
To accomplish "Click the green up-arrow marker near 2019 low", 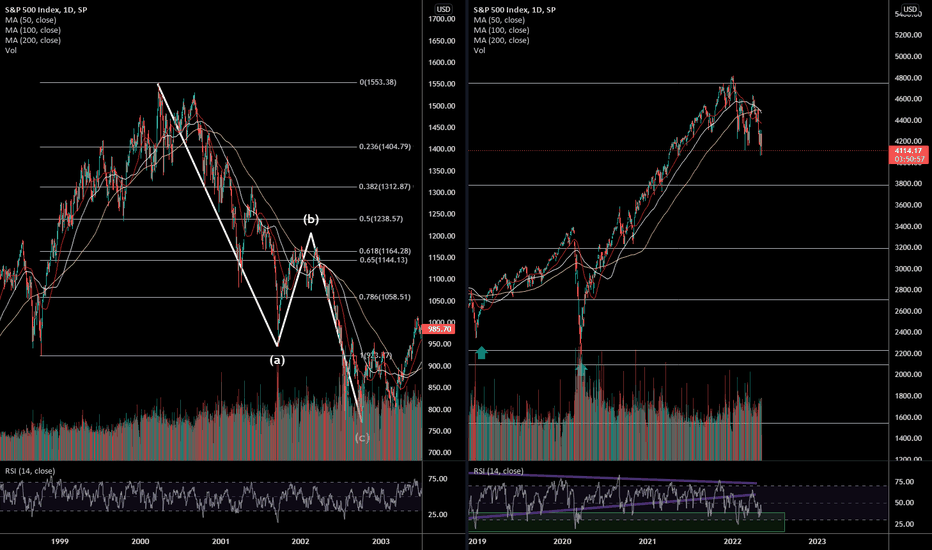I will click(481, 353).
